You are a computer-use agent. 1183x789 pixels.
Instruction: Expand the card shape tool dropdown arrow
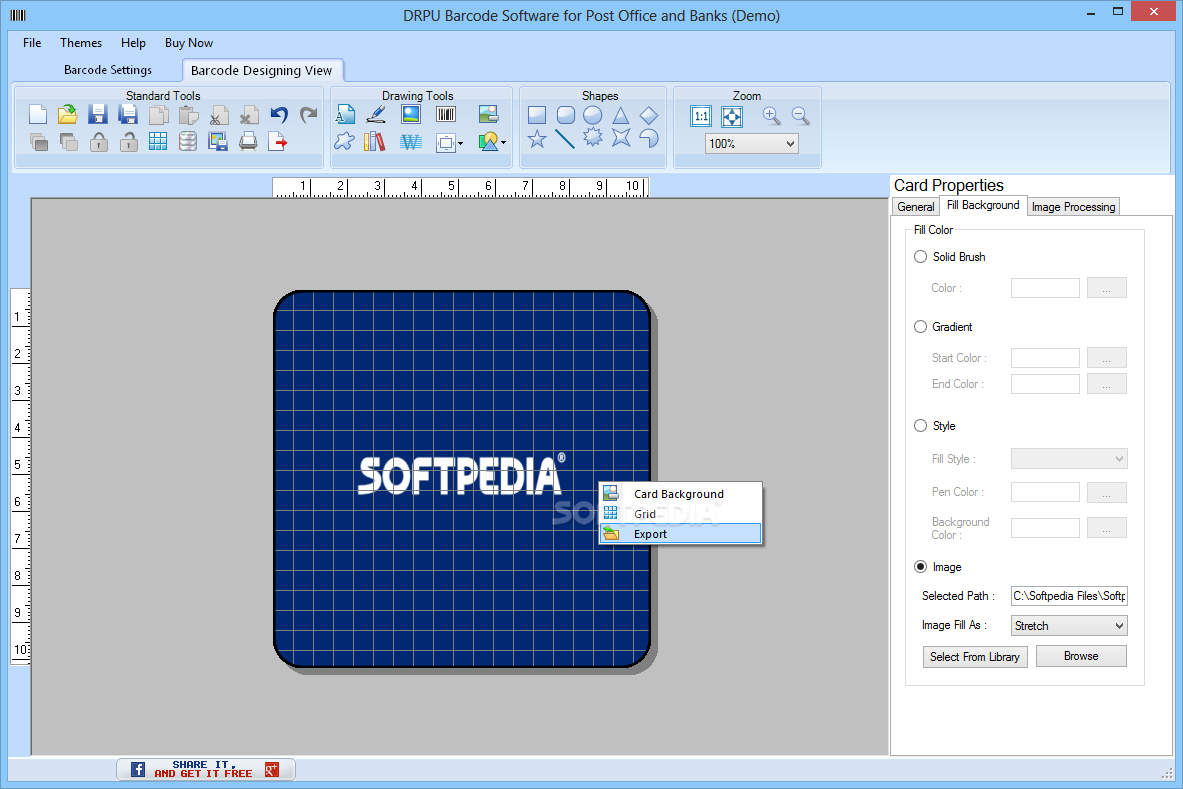pos(460,143)
